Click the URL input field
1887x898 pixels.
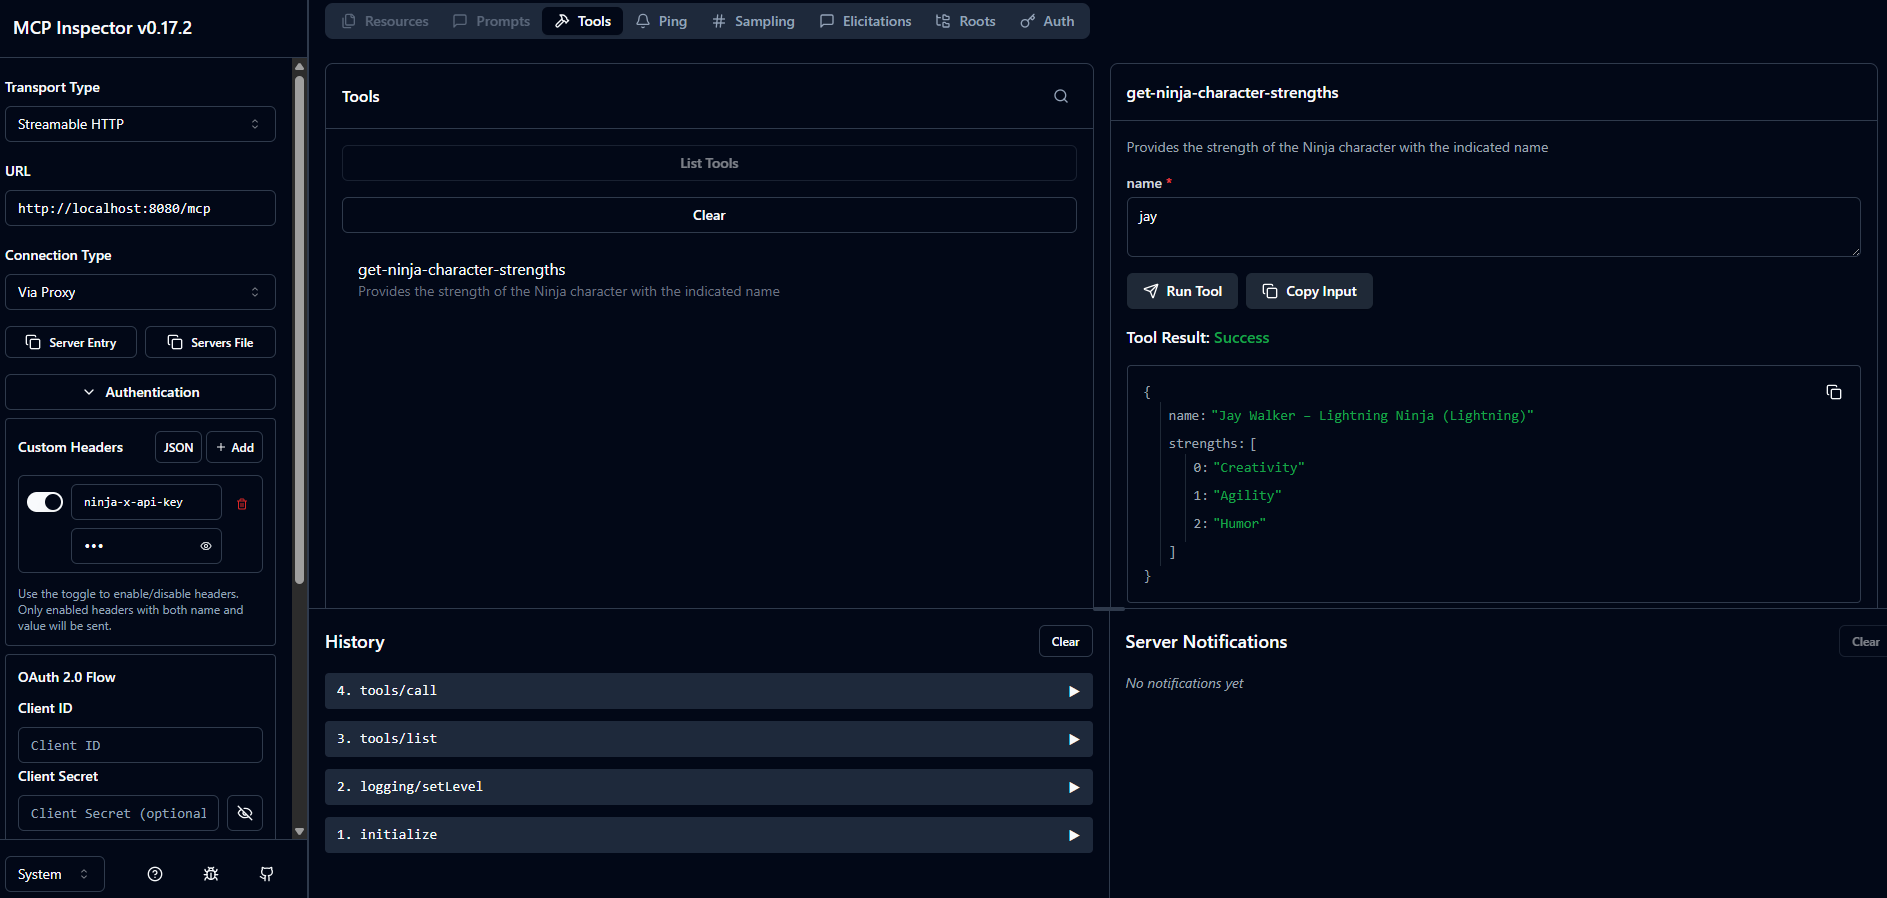click(x=140, y=208)
